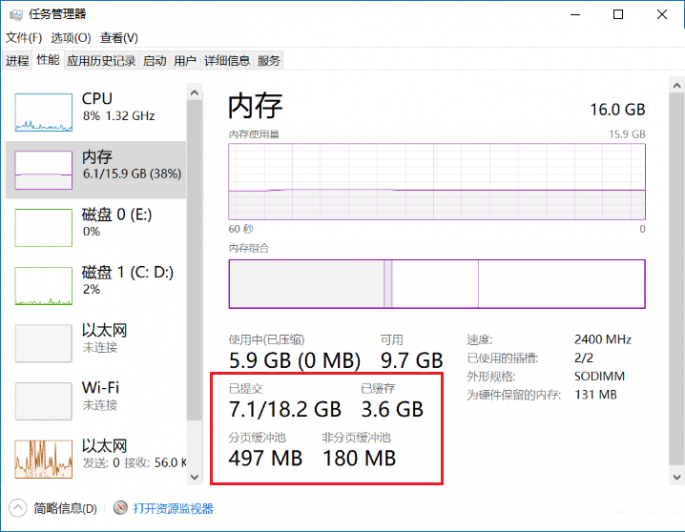Click the 资源监视器 icon at bottom
Image resolution: width=685 pixels, height=532 pixels.
(121, 509)
